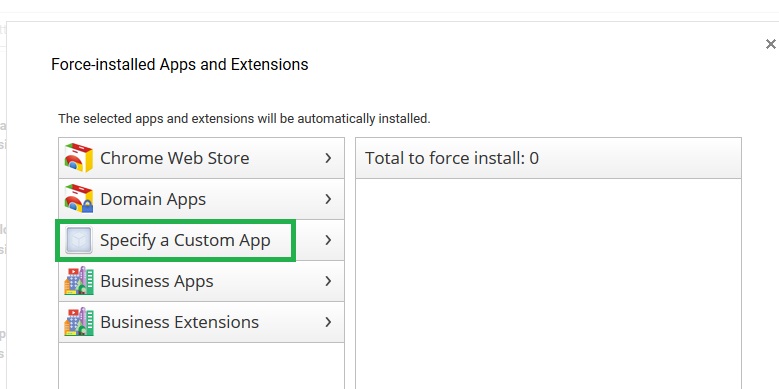
Task: Expand the Business Apps chevron
Action: pyautogui.click(x=328, y=281)
